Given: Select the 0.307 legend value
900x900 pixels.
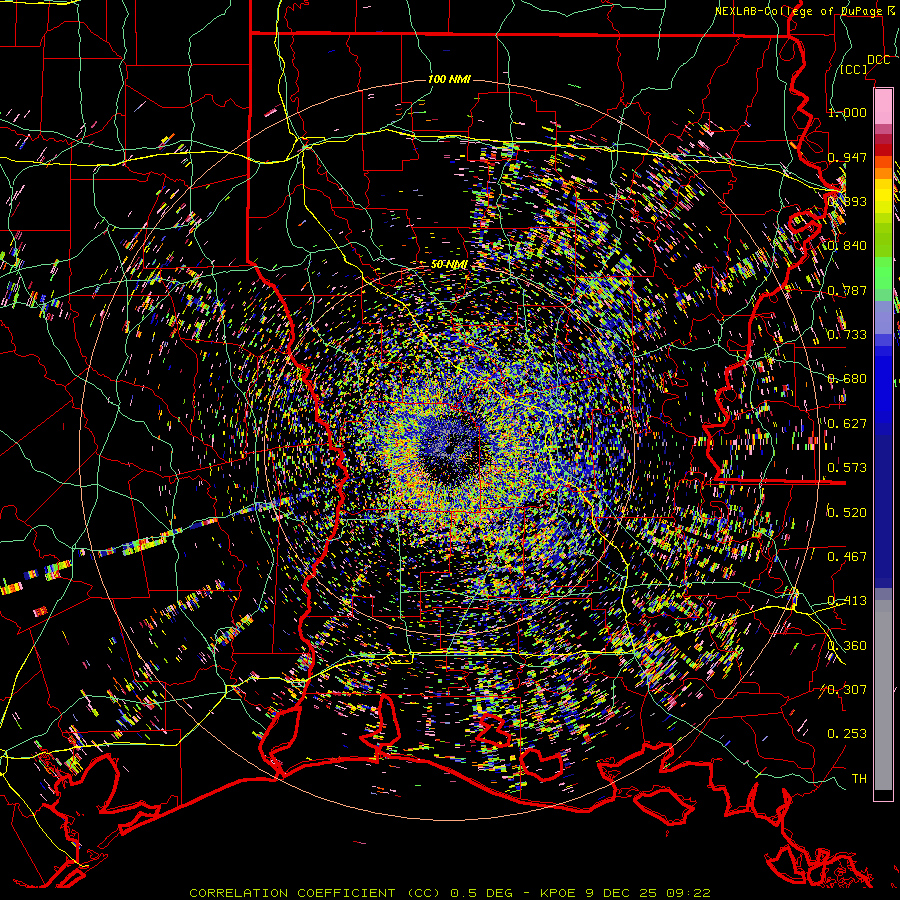Looking at the screenshot, I should 847,690.
